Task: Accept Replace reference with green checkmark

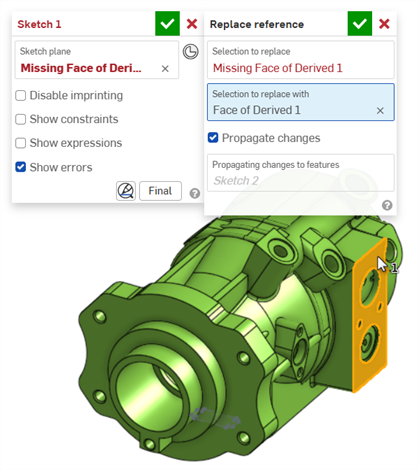Action: [x=360, y=24]
